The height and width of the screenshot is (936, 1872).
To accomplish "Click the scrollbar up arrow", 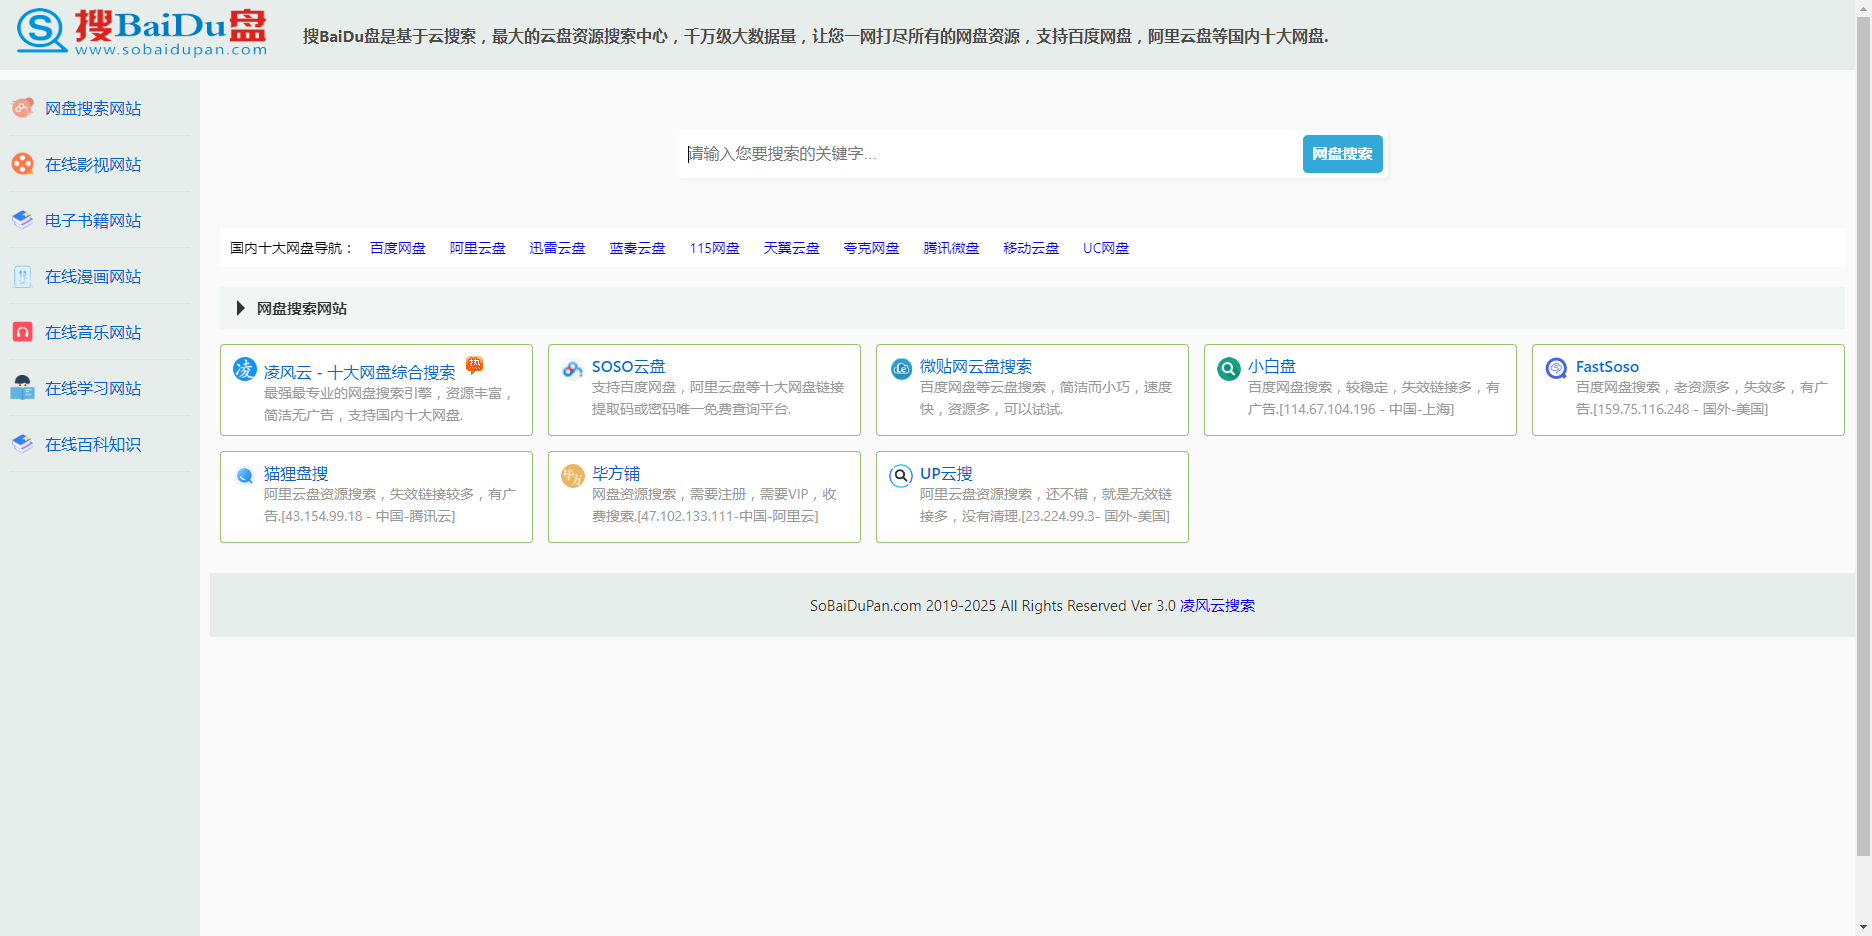I will tap(1864, 7).
